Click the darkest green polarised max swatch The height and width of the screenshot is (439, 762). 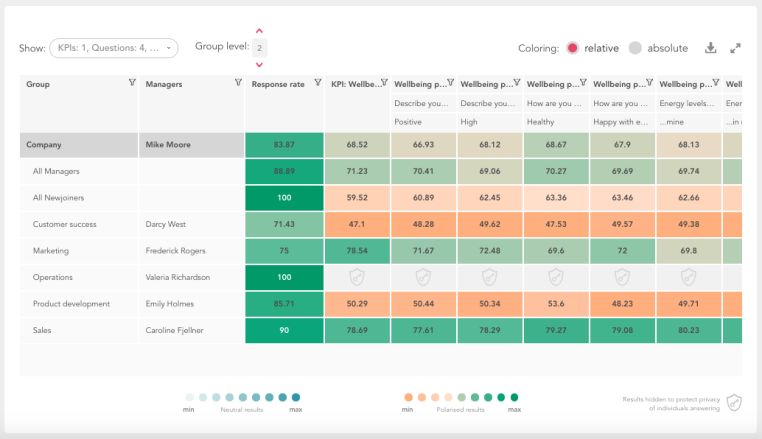[x=514, y=397]
